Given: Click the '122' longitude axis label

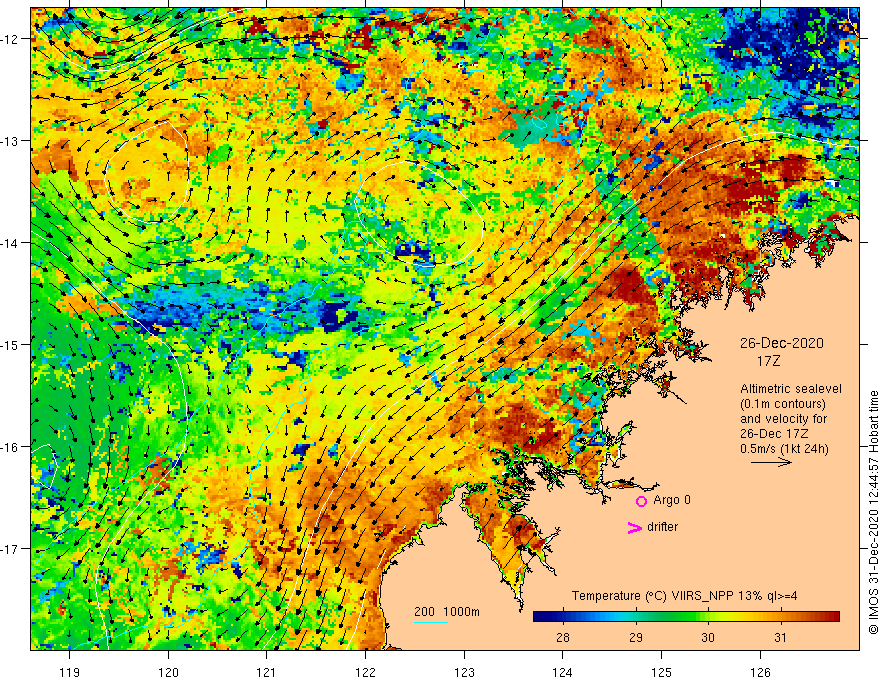Looking at the screenshot, I should point(365,672).
